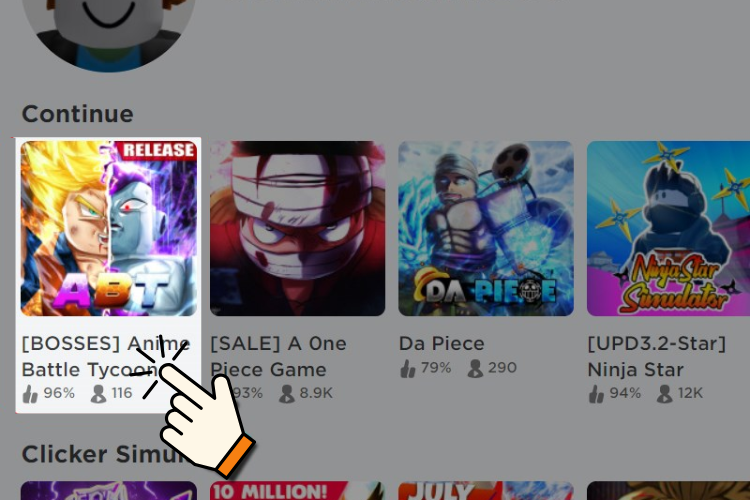Image resolution: width=750 pixels, height=500 pixels.
Task: Click the thumbs-up icon showing 96%
Action: coord(30,394)
